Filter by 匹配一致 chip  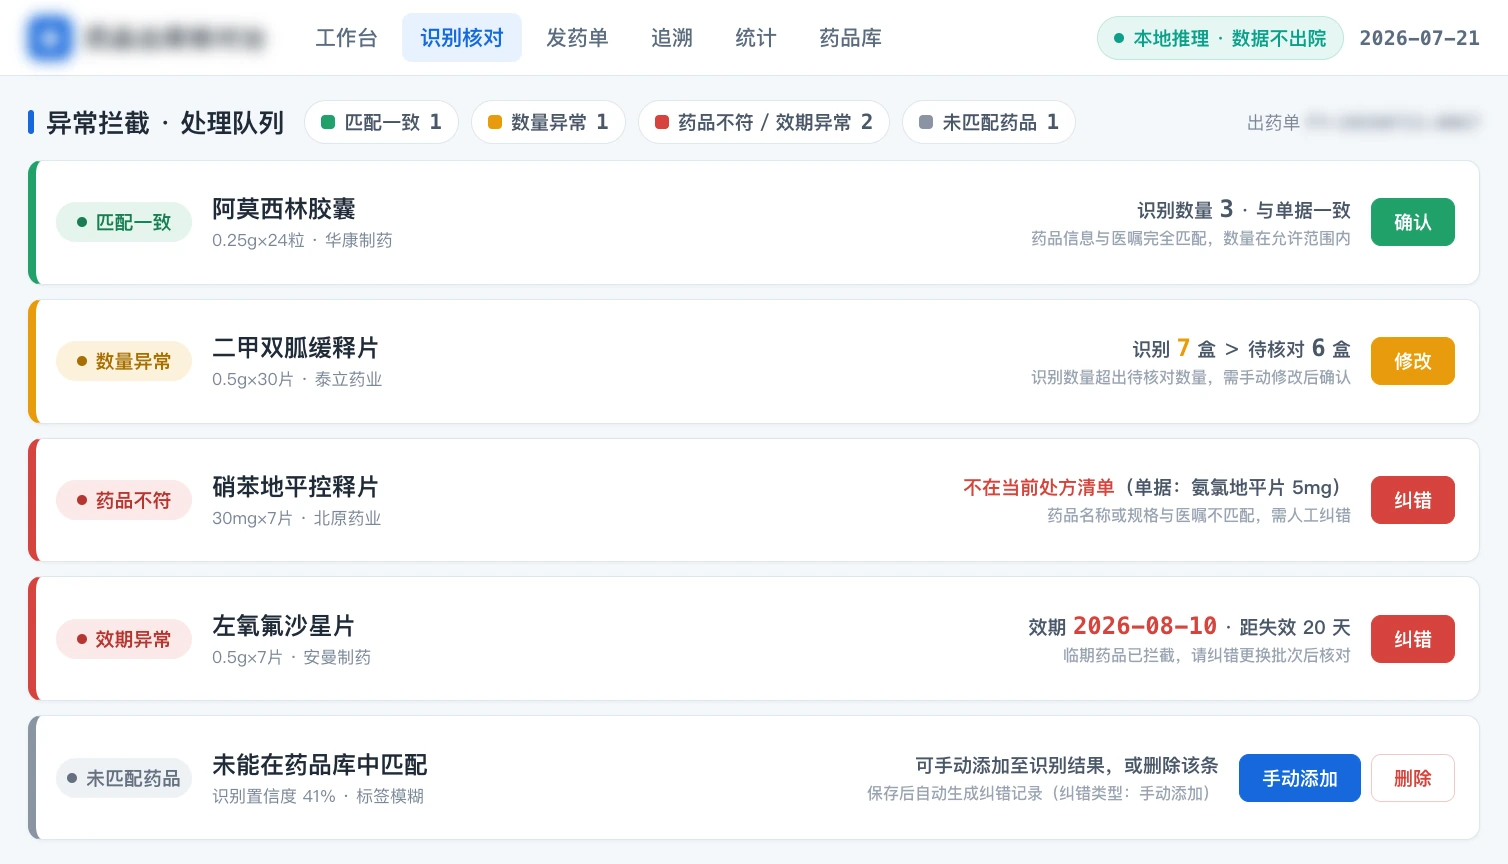pos(381,122)
